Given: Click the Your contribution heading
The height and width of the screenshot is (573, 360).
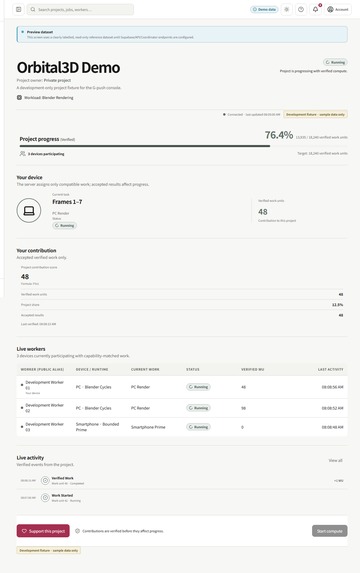Looking at the screenshot, I should 36,250.
